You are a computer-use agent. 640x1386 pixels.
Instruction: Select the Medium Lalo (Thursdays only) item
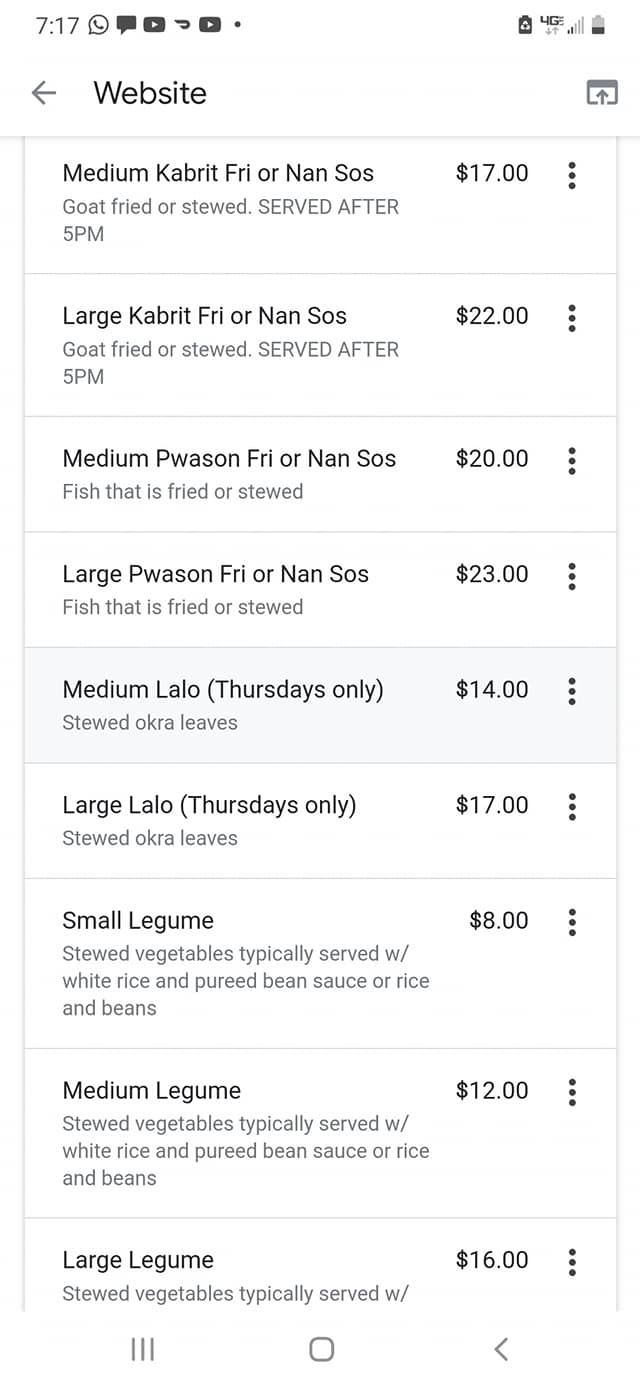pos(223,690)
